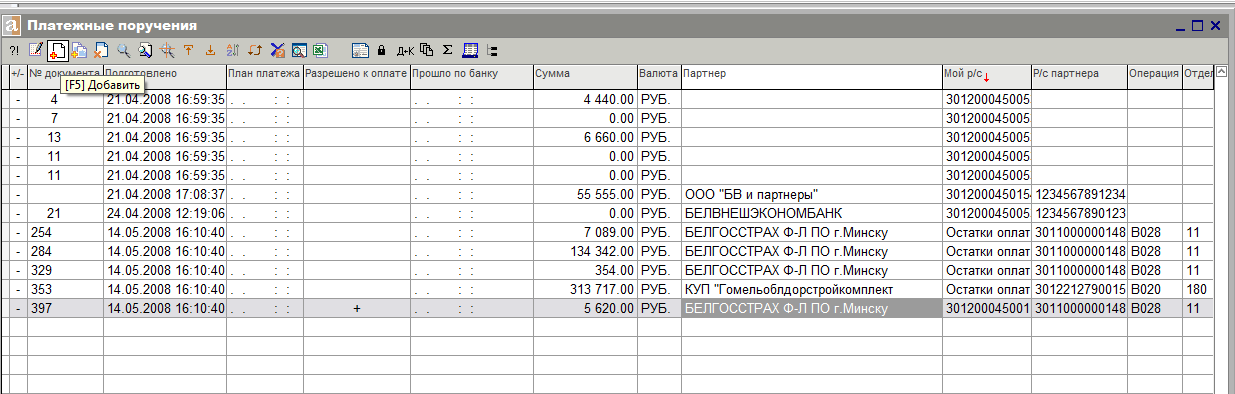
Task: Click the orange jump-to-top arrow icon
Action: coord(188,50)
